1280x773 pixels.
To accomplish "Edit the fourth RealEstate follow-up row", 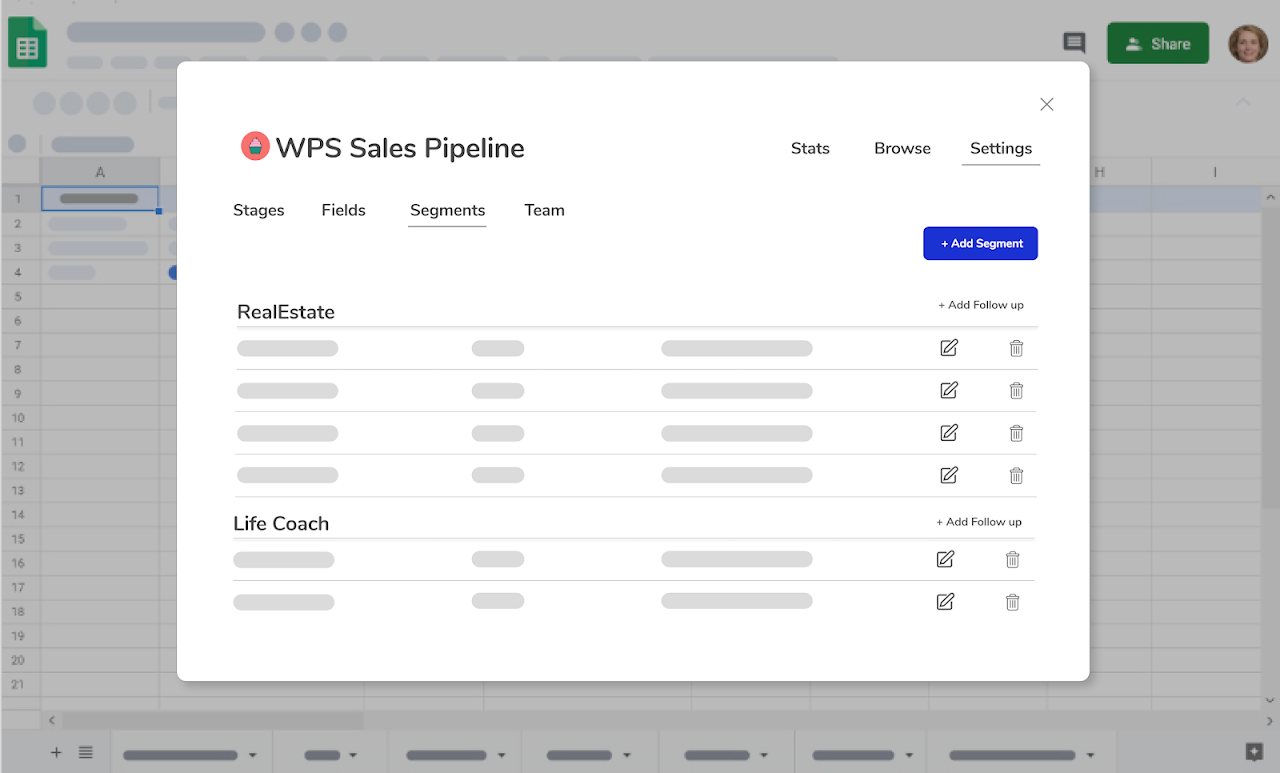I will tap(949, 475).
